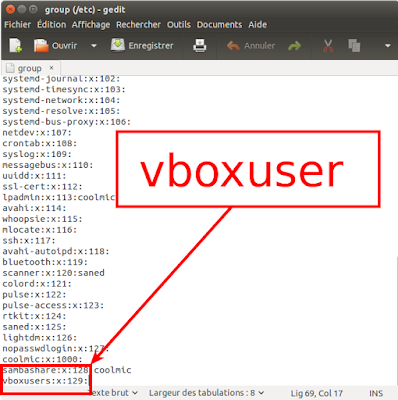
Task: Click the line lpadmin:x:113:coolmic
Action: [59, 197]
